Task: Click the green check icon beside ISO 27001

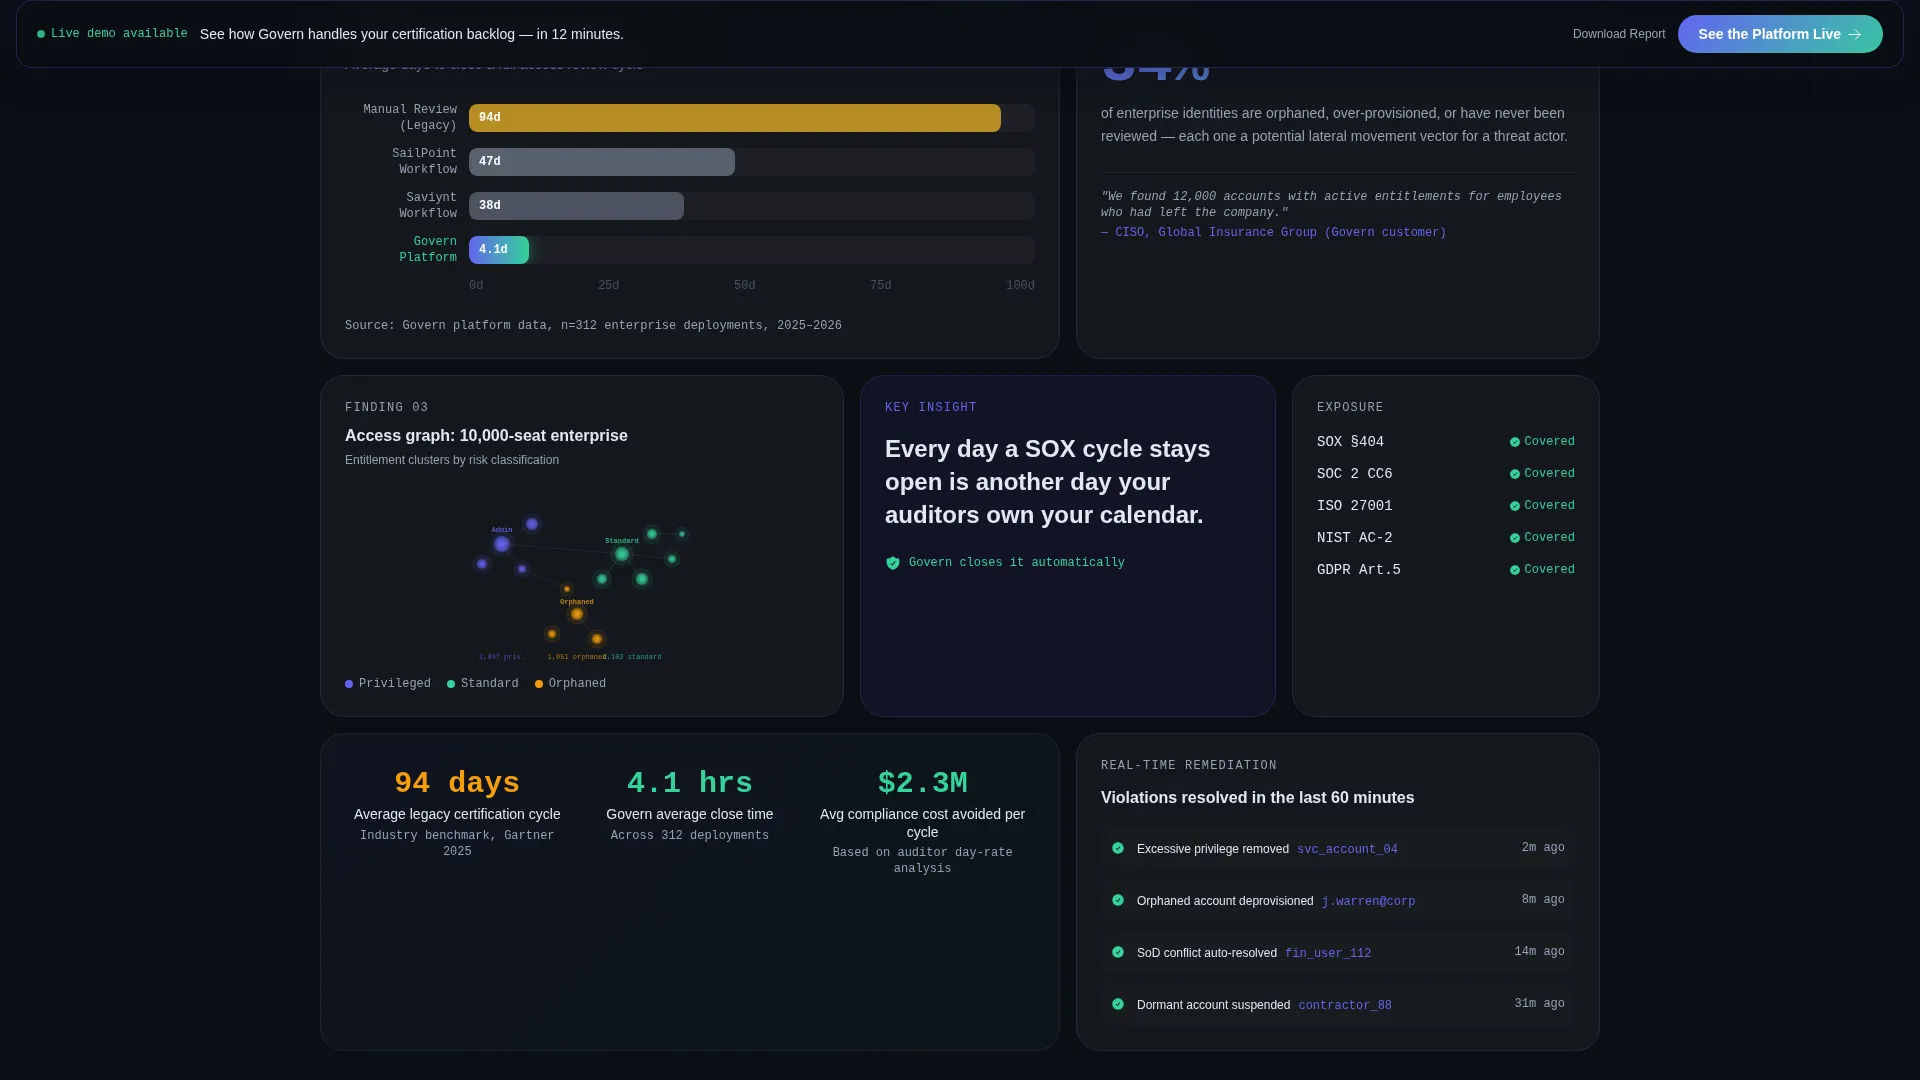Action: tap(1515, 506)
